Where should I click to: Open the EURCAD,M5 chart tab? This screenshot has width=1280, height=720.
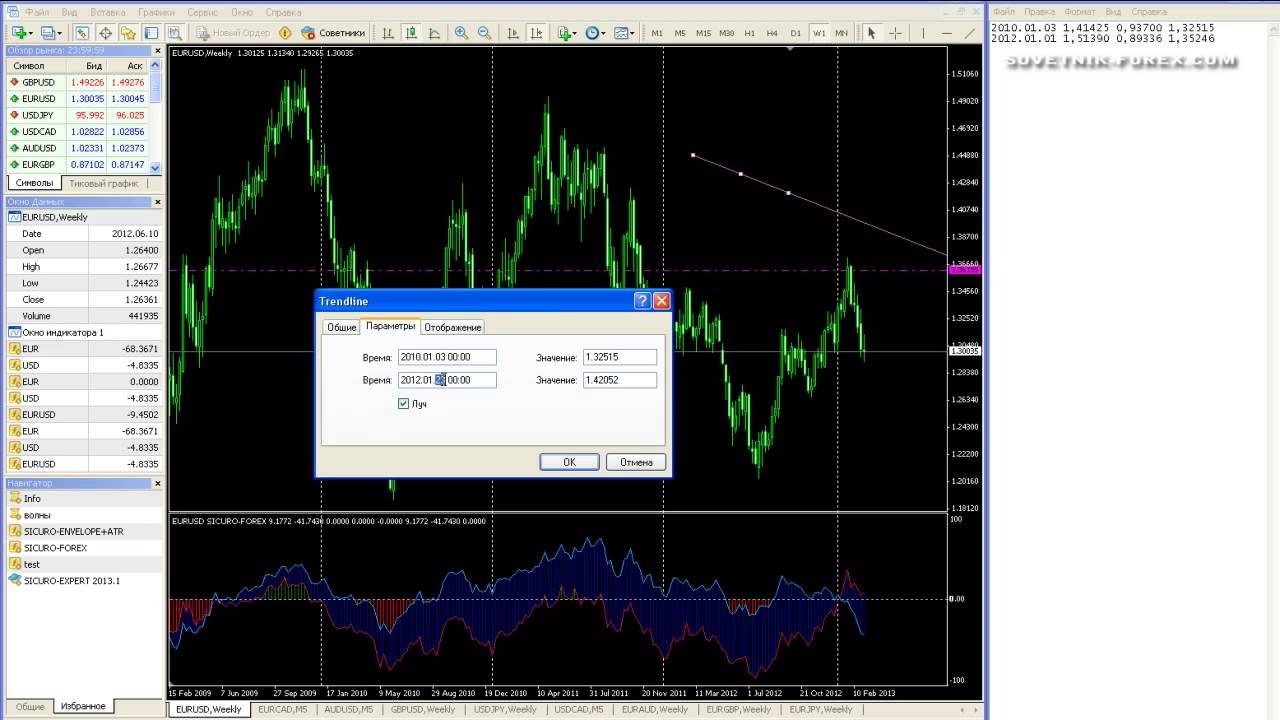click(283, 709)
